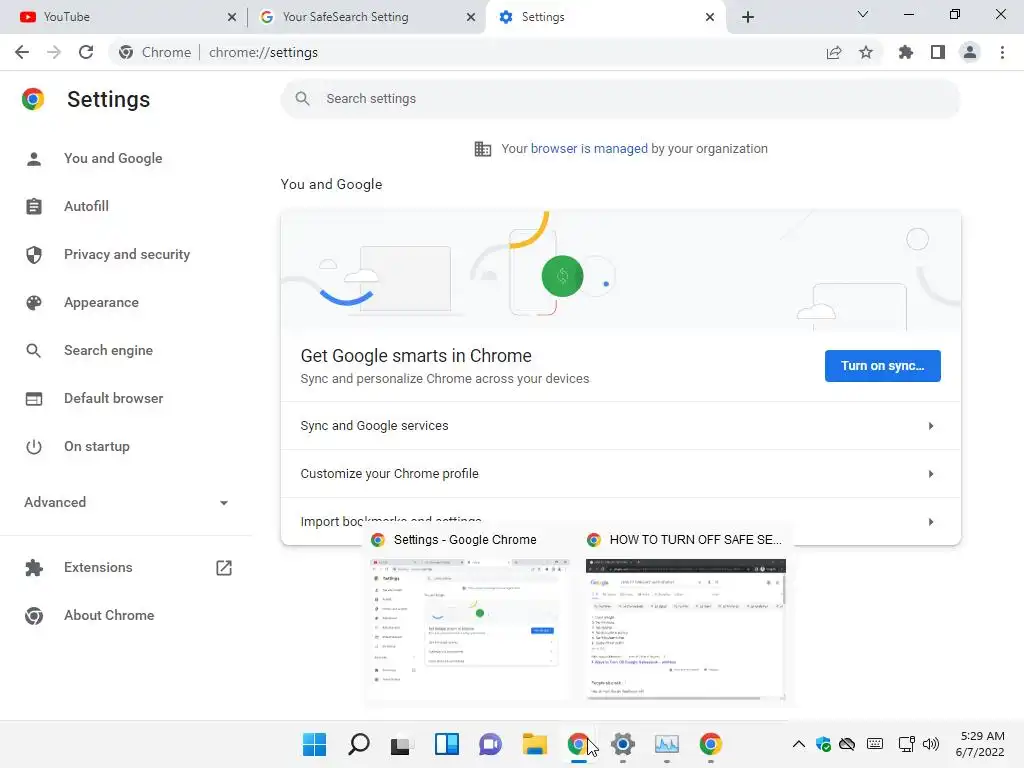Open the profile avatar menu
1024x768 pixels.
coord(970,52)
